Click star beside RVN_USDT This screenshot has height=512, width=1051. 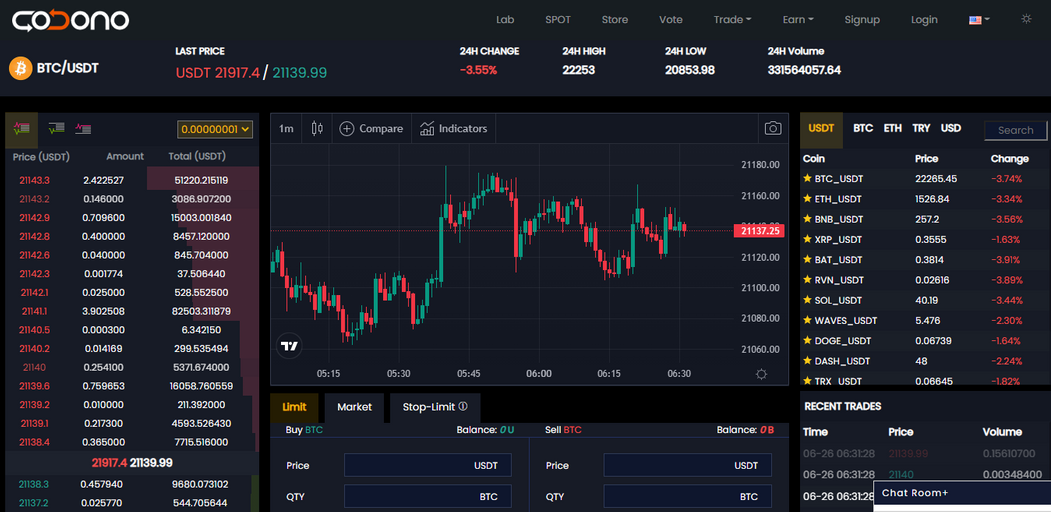(x=808, y=279)
